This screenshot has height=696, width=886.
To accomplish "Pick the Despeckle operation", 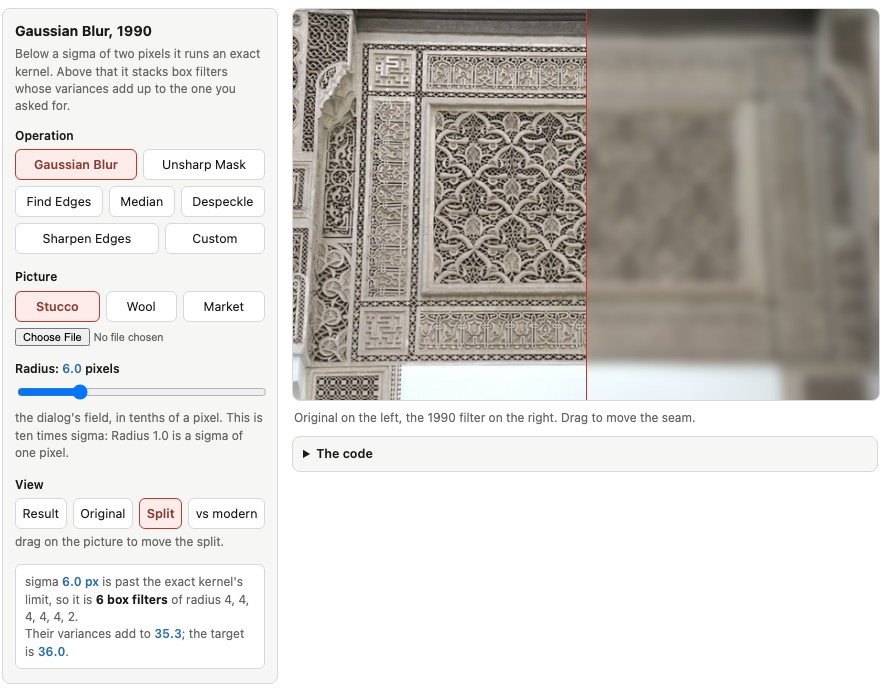I will 223,202.
